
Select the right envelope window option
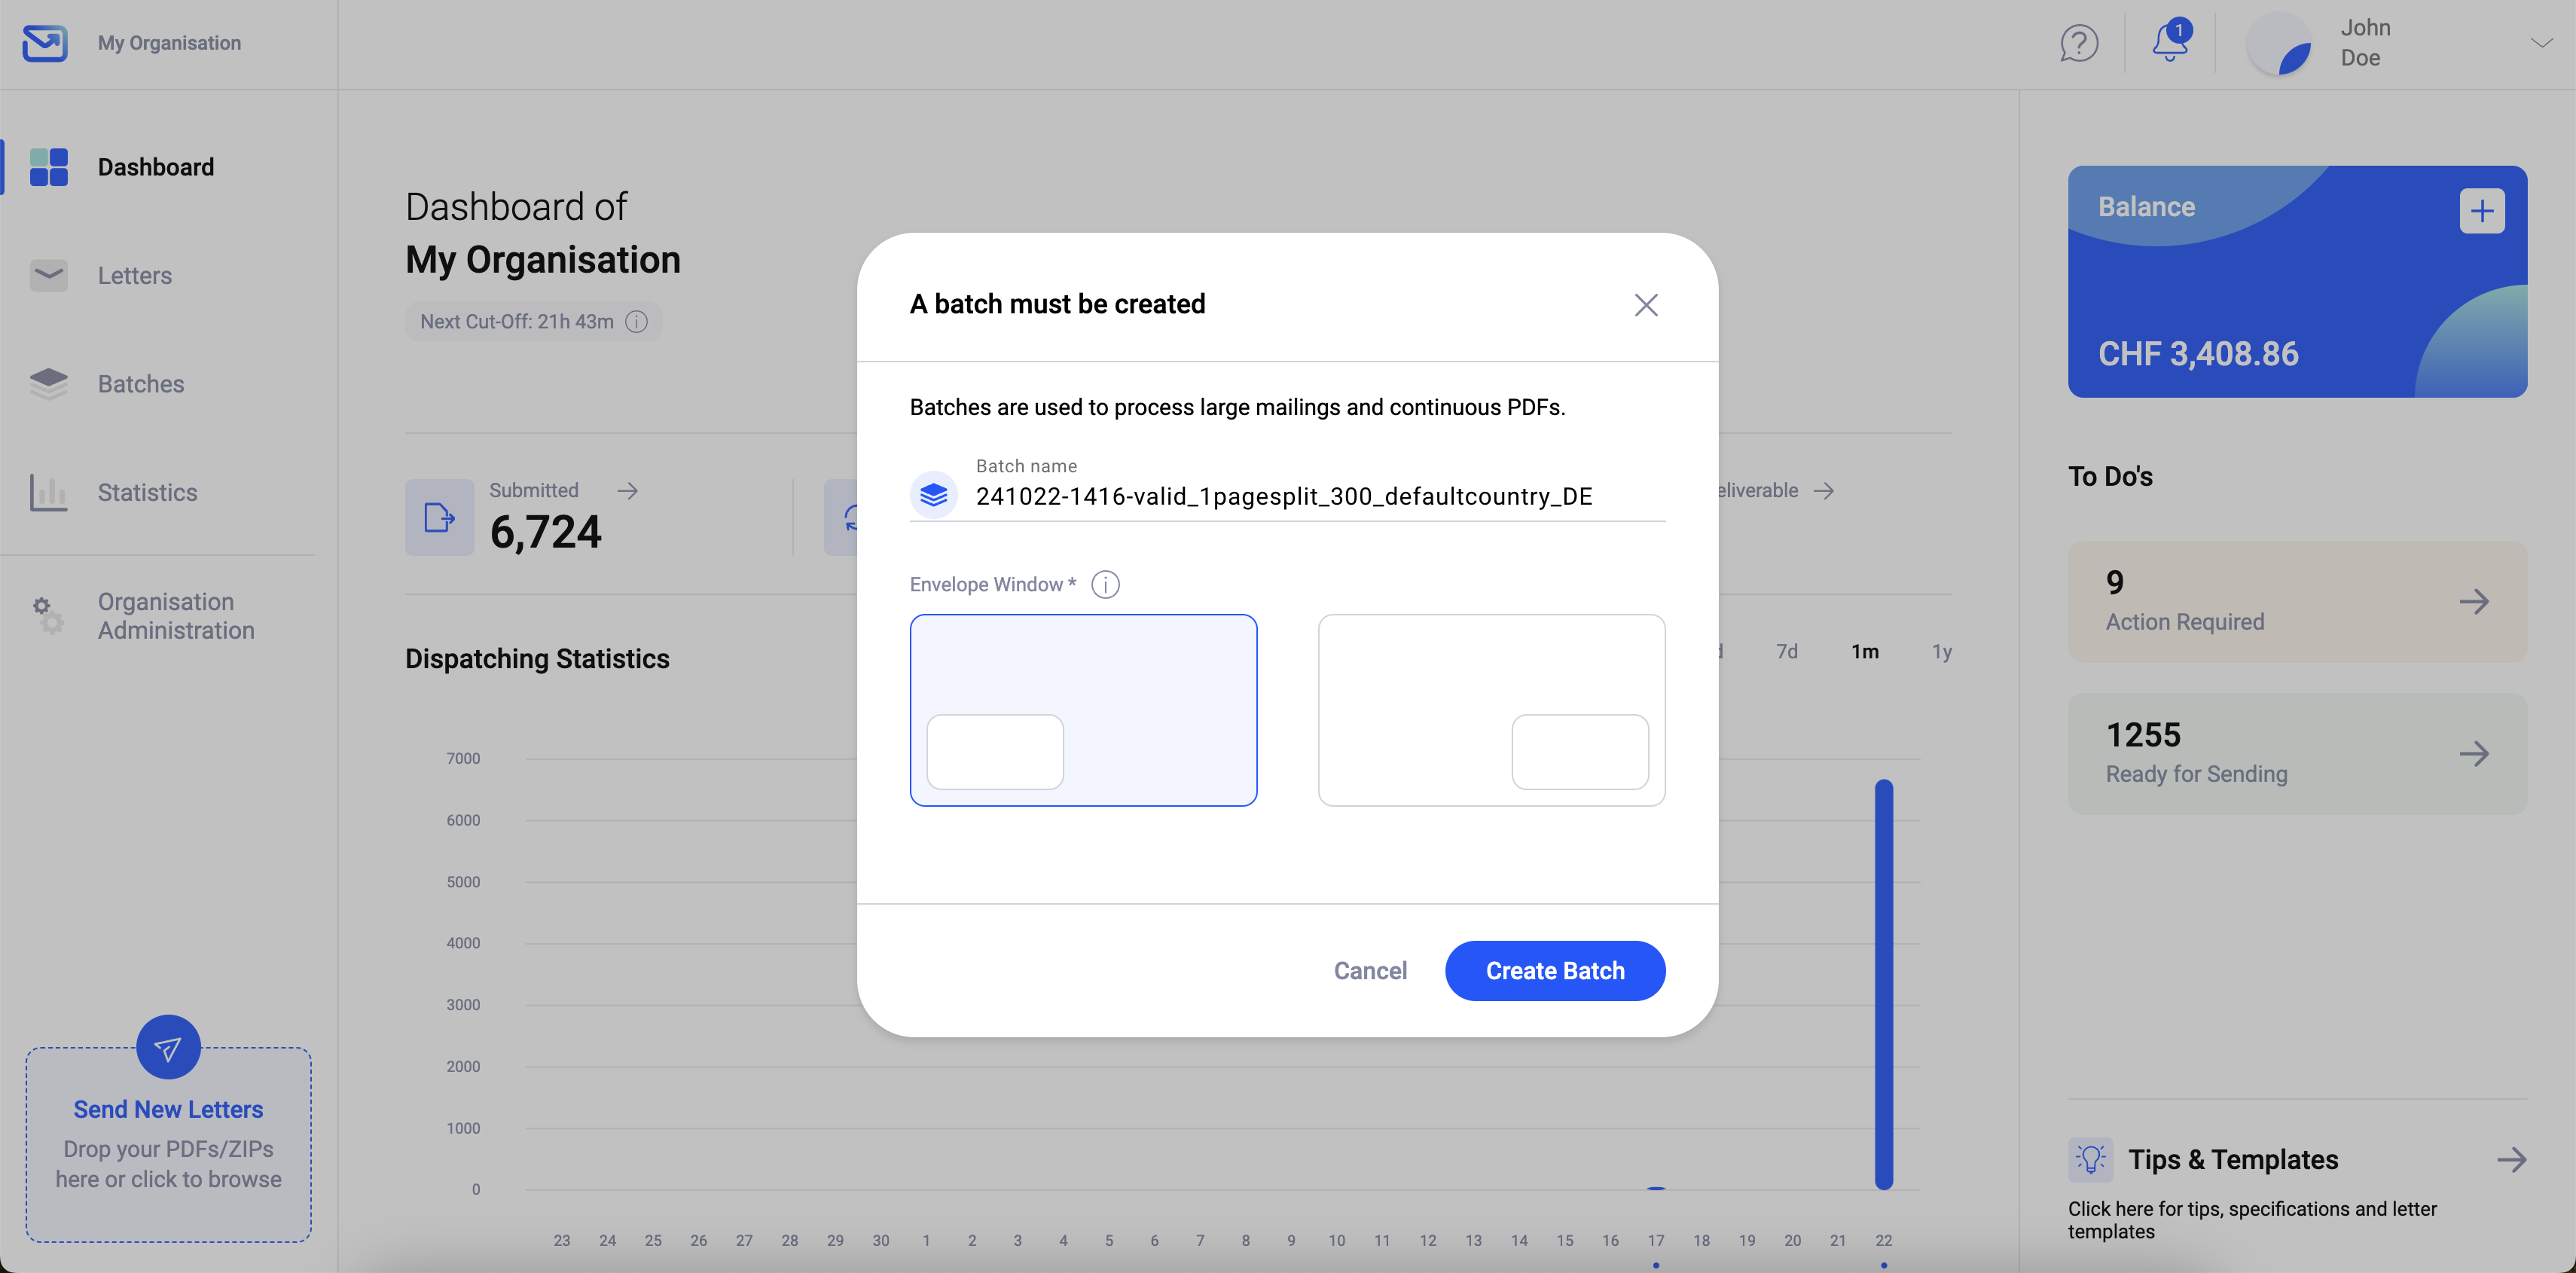point(1491,710)
